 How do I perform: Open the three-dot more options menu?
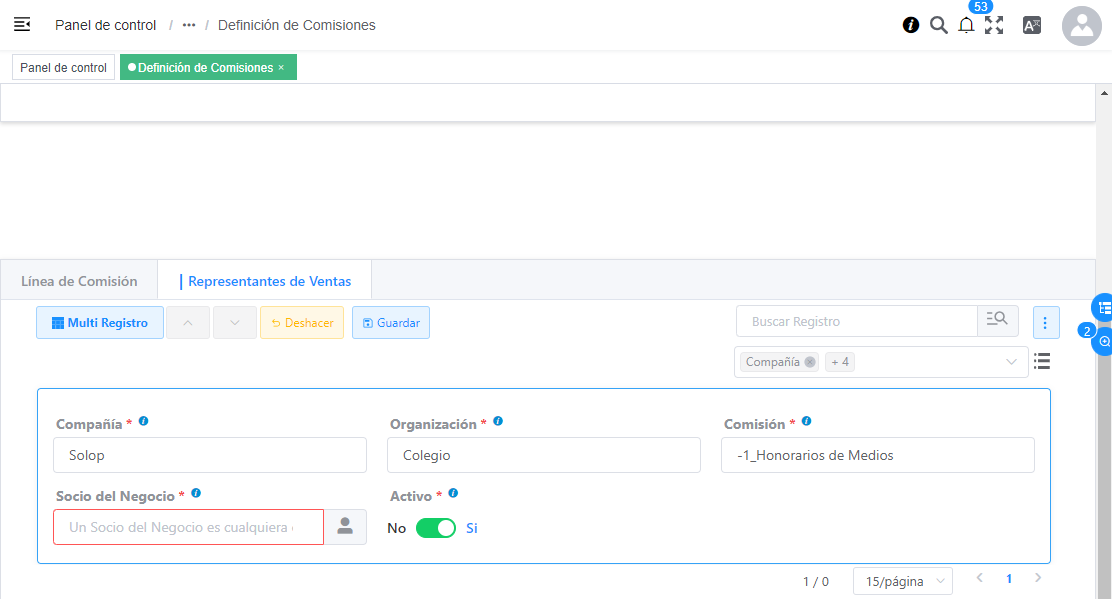pyautogui.click(x=1045, y=322)
